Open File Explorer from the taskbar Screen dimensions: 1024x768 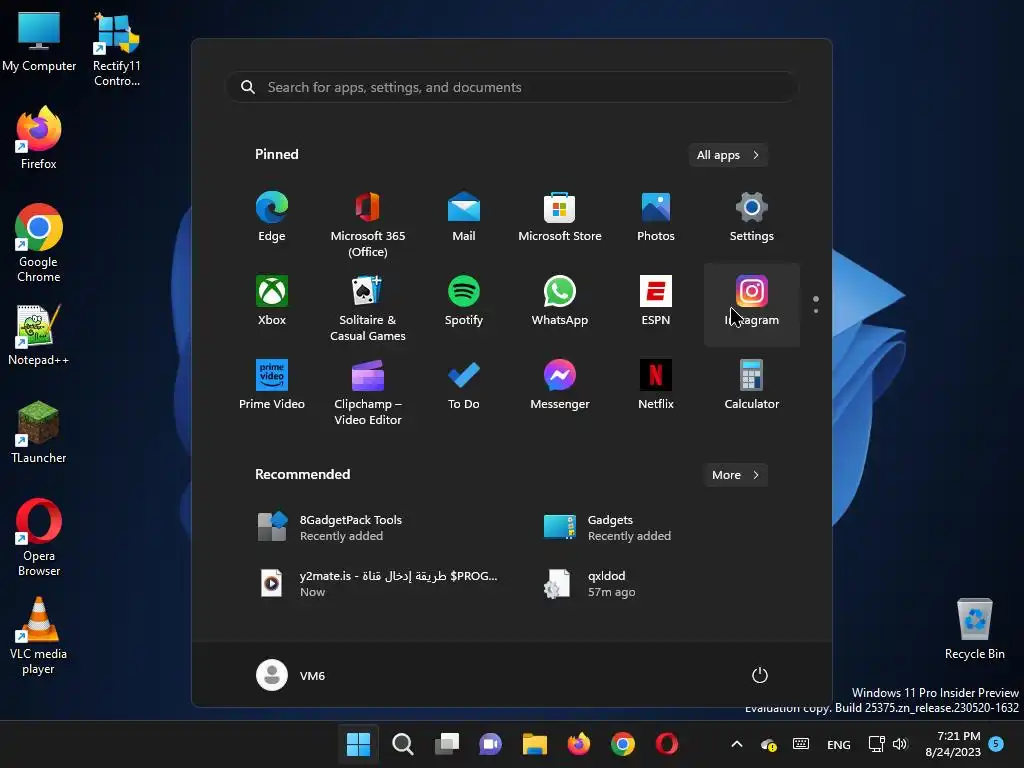[x=535, y=744]
